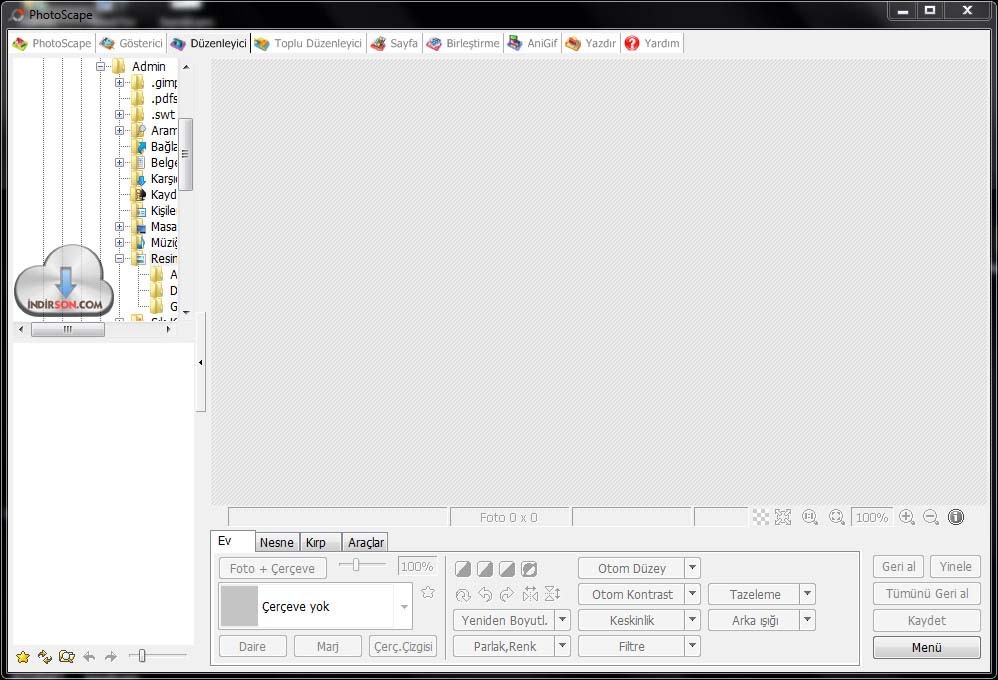Open the Tazeleme dropdown arrow
998x680 pixels.
coord(807,594)
